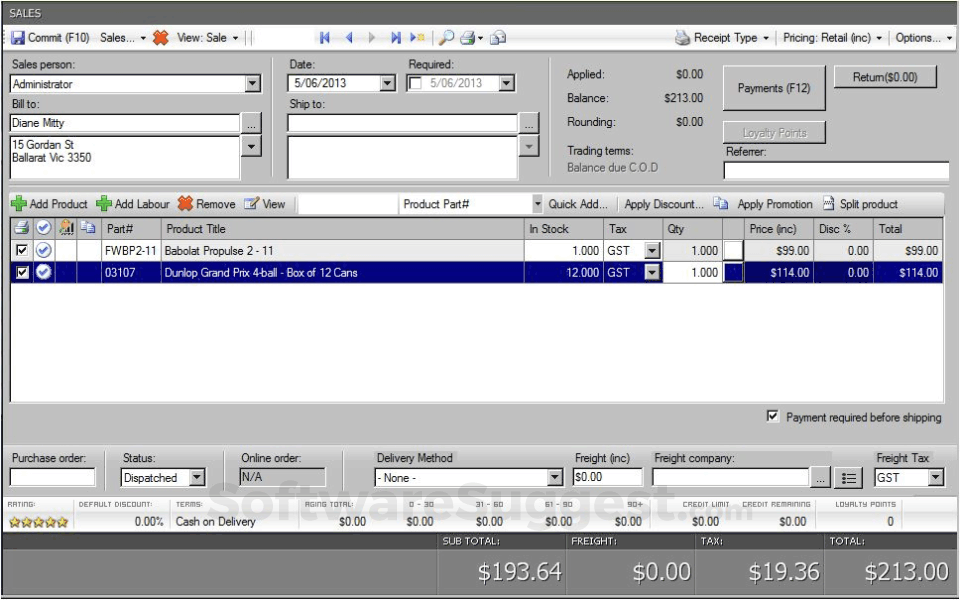
Task: Click the green Add Labour plus icon
Action: point(104,203)
